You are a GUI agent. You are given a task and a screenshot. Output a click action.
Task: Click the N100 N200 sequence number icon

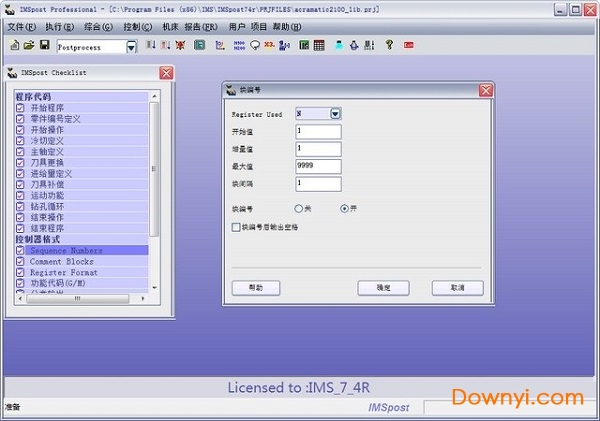(239, 45)
